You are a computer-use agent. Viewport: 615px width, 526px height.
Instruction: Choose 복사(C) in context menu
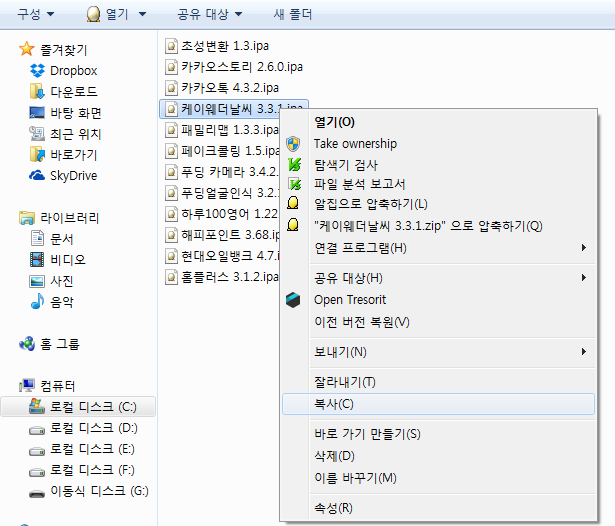[x=438, y=404]
